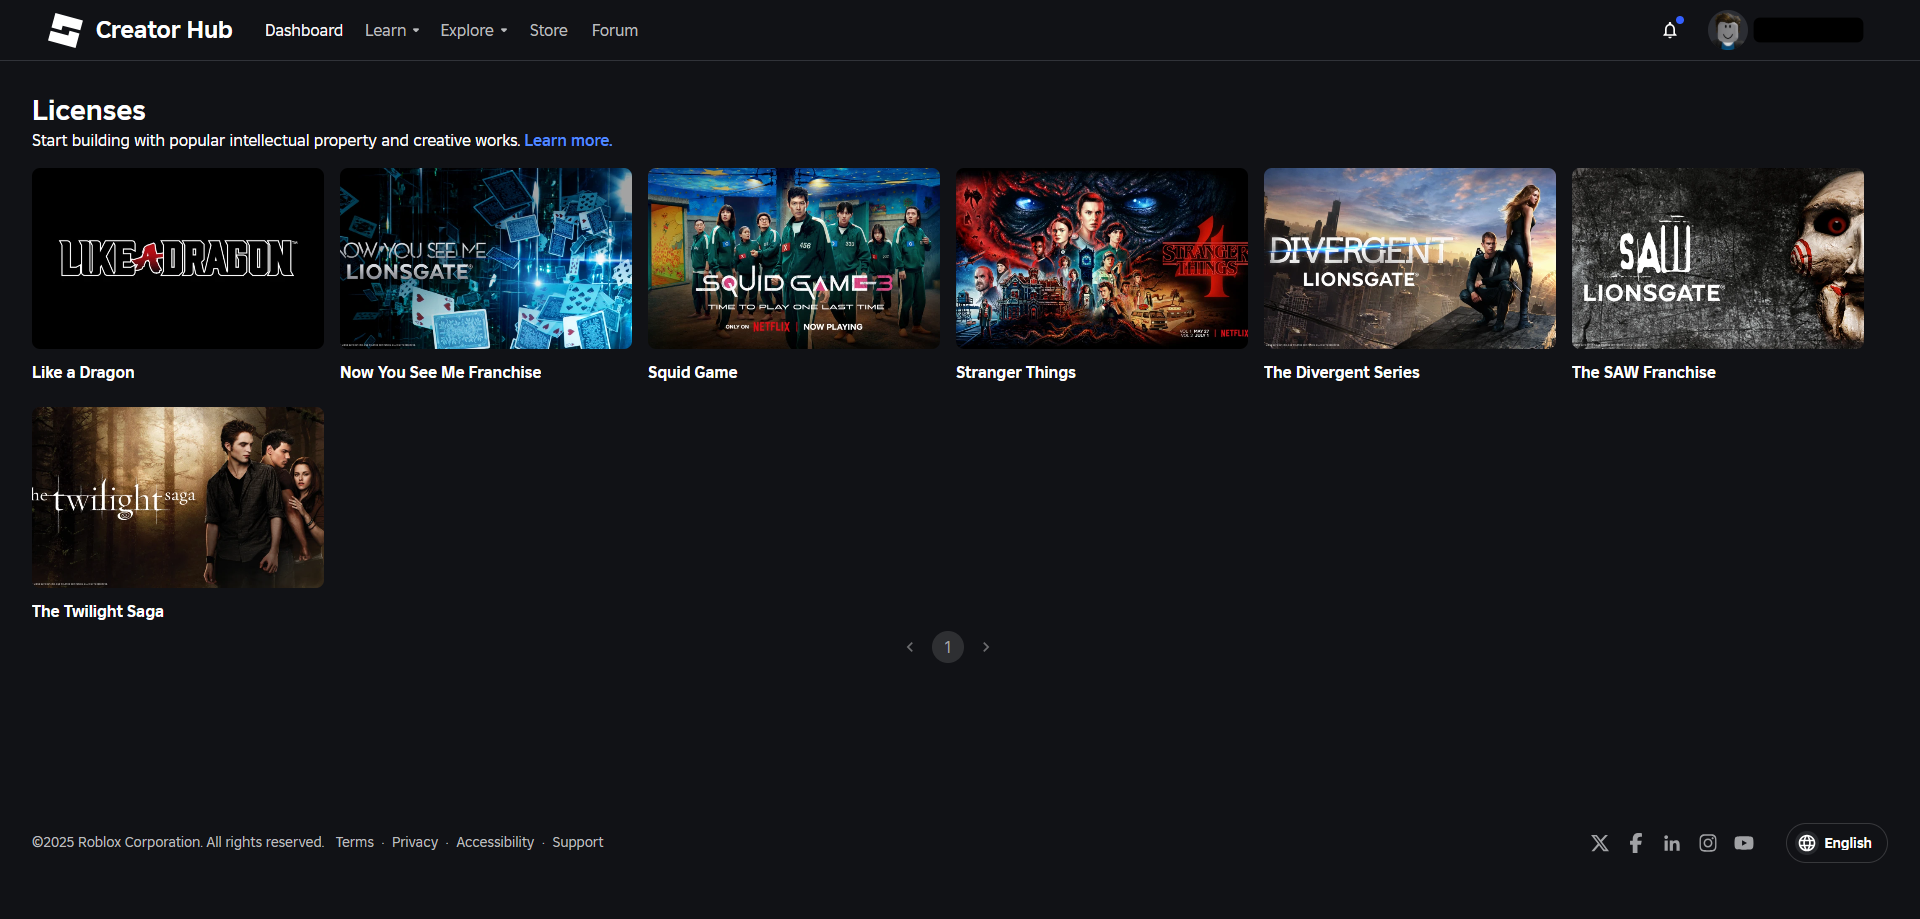Viewport: 1920px width, 919px height.
Task: Open the SAW license image
Action: 1718,258
